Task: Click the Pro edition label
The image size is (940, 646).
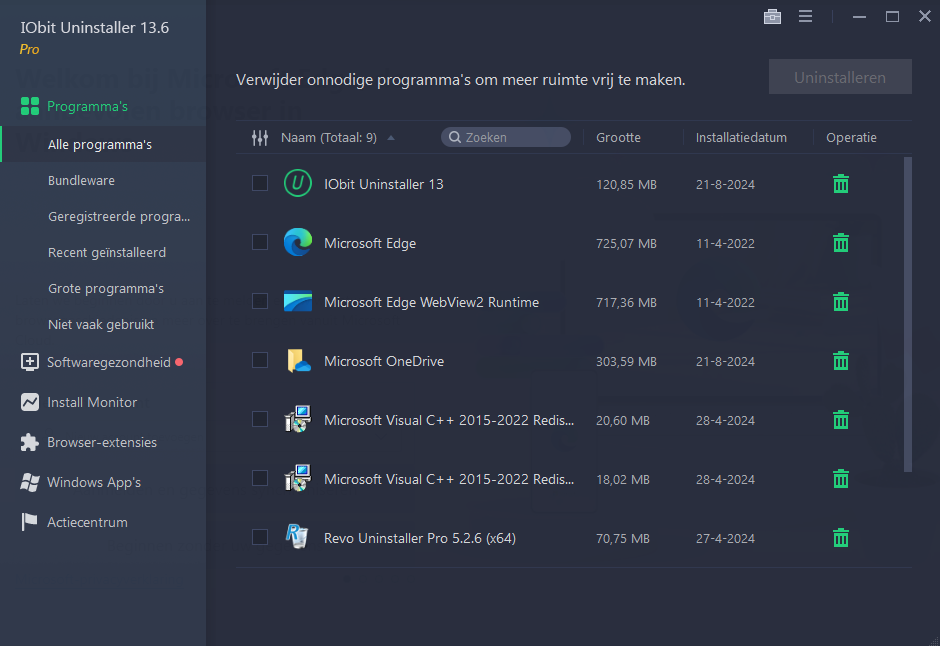Action: pos(29,49)
